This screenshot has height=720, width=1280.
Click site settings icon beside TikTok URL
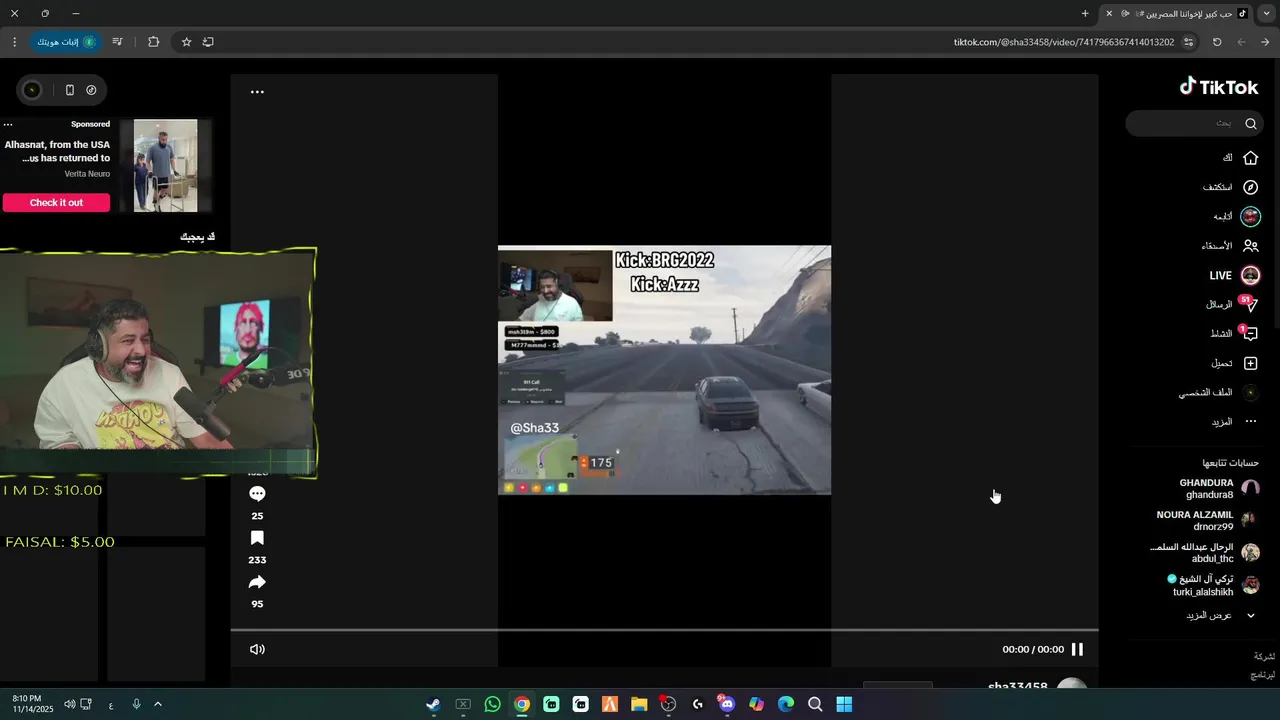[x=1189, y=42]
